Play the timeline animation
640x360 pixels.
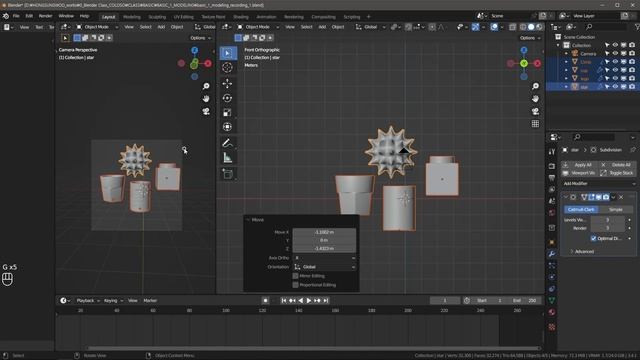coord(309,300)
